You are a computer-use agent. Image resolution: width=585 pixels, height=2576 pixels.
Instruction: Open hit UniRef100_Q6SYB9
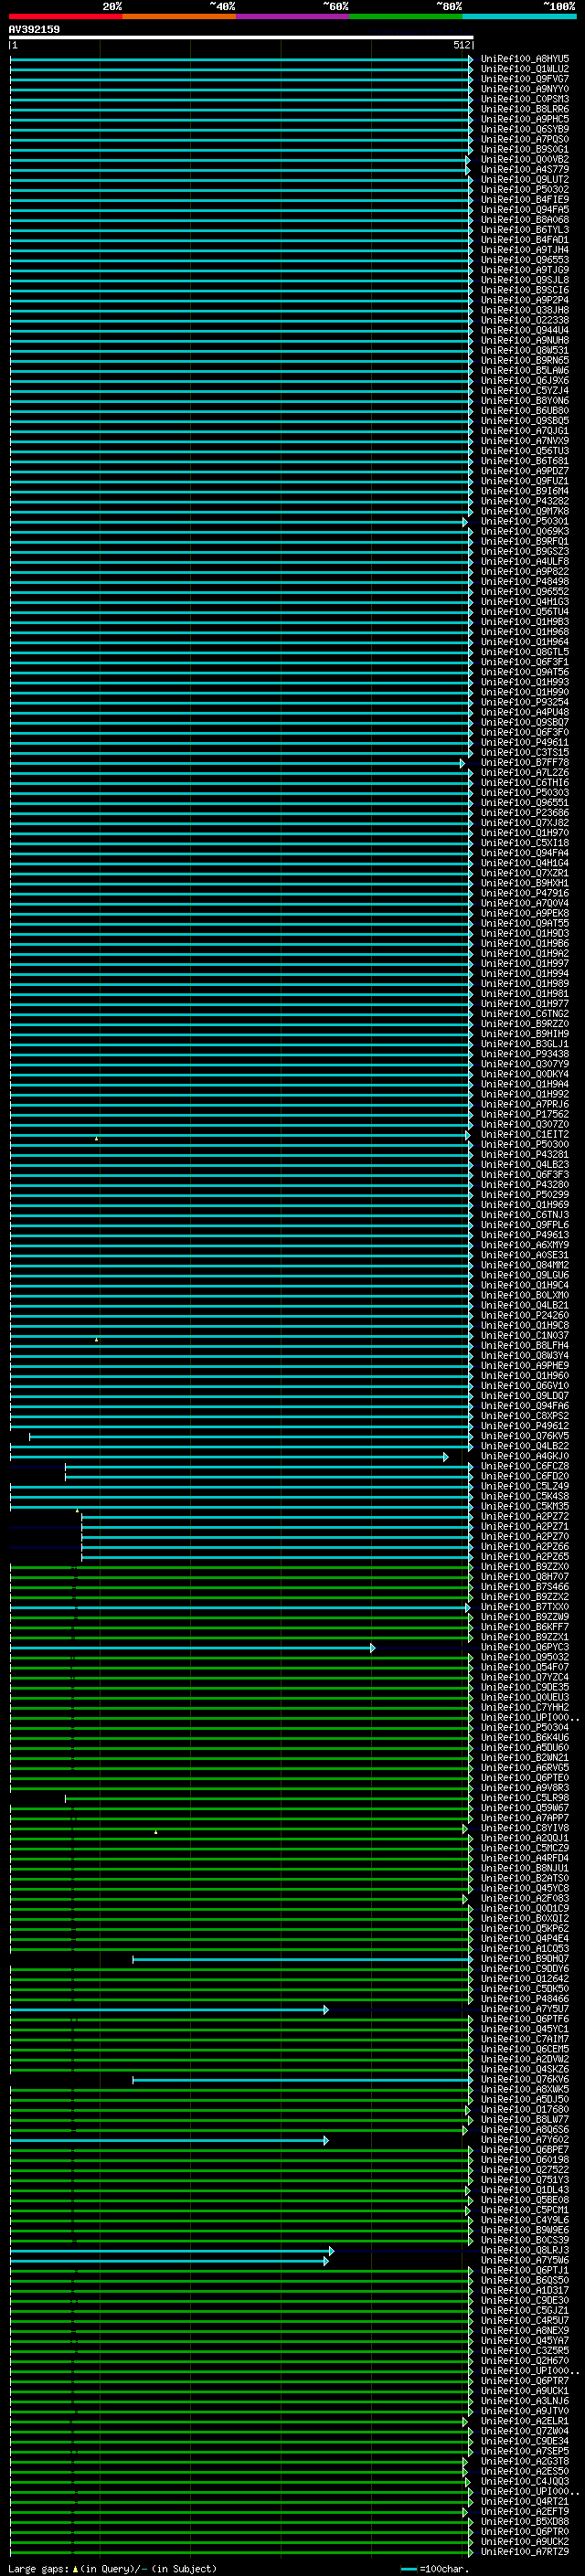click(525, 129)
